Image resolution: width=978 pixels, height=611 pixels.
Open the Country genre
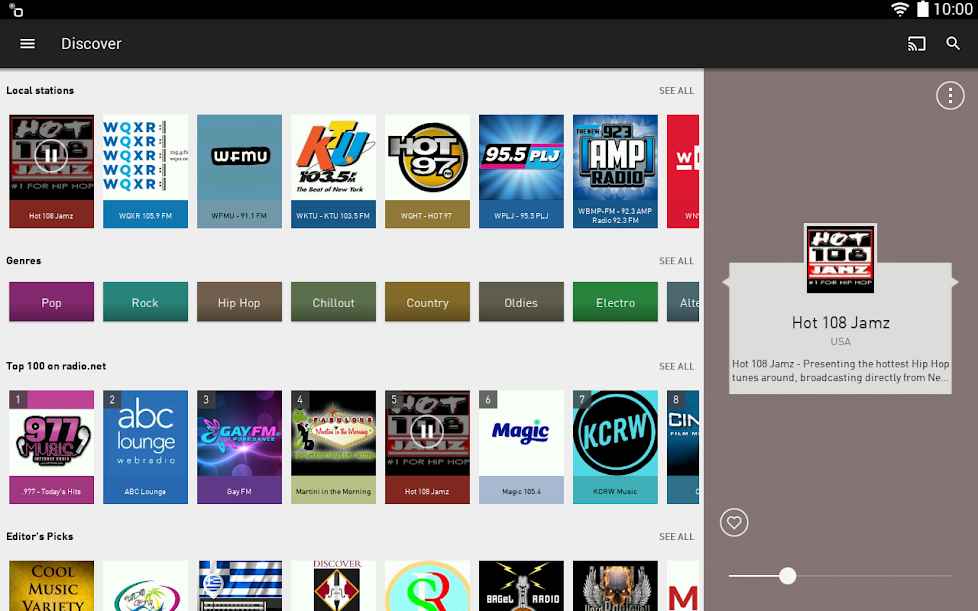(427, 302)
